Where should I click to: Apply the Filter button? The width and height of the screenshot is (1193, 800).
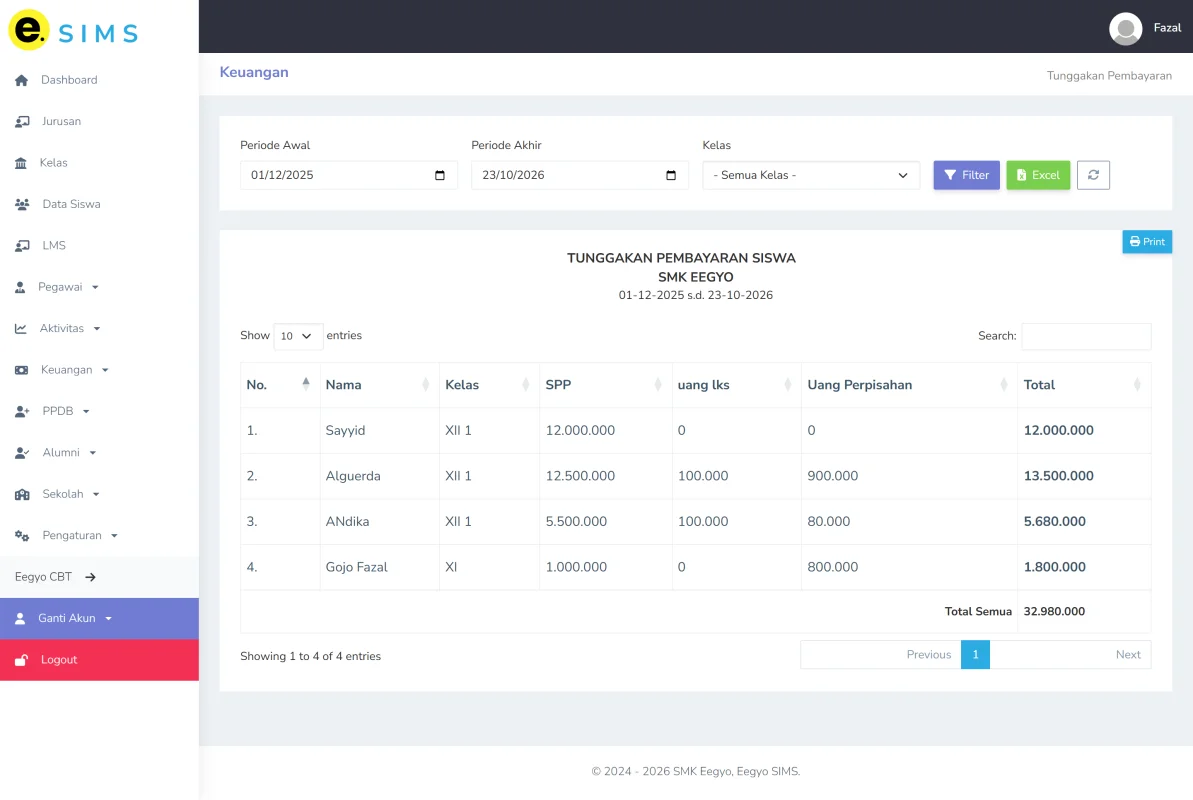coord(966,175)
